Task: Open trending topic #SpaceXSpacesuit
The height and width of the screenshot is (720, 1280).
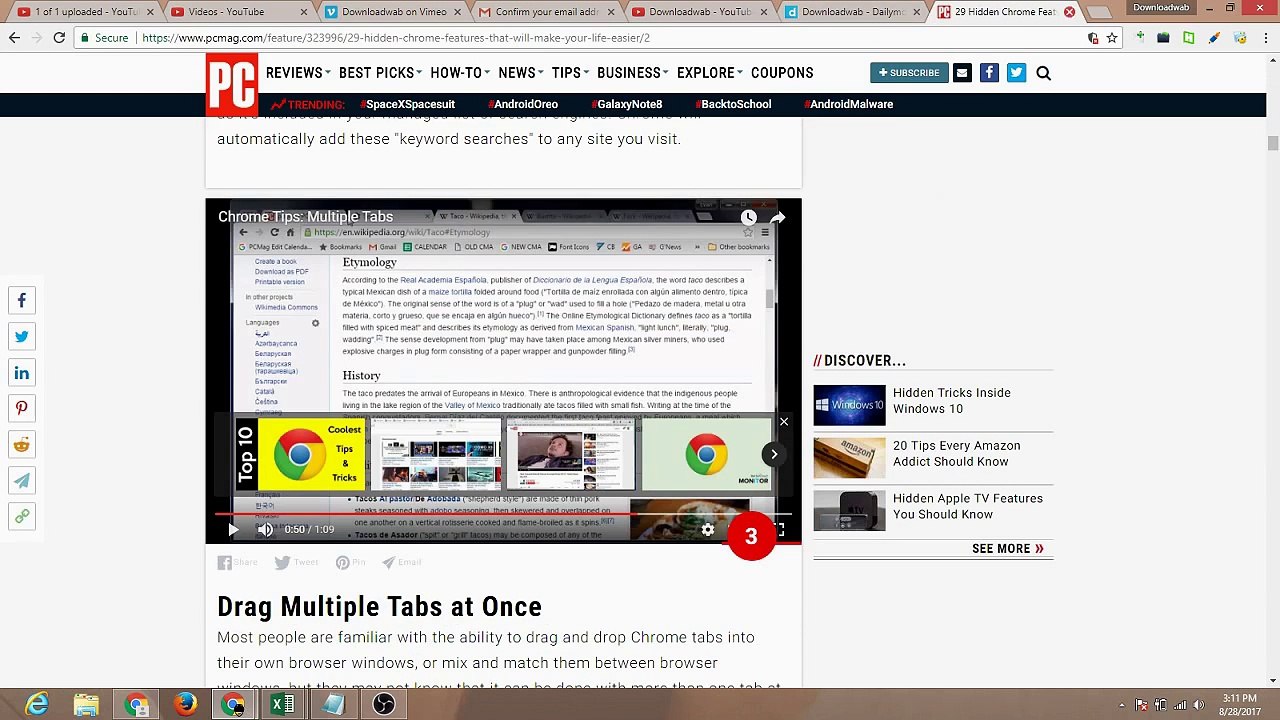Action: tap(407, 104)
